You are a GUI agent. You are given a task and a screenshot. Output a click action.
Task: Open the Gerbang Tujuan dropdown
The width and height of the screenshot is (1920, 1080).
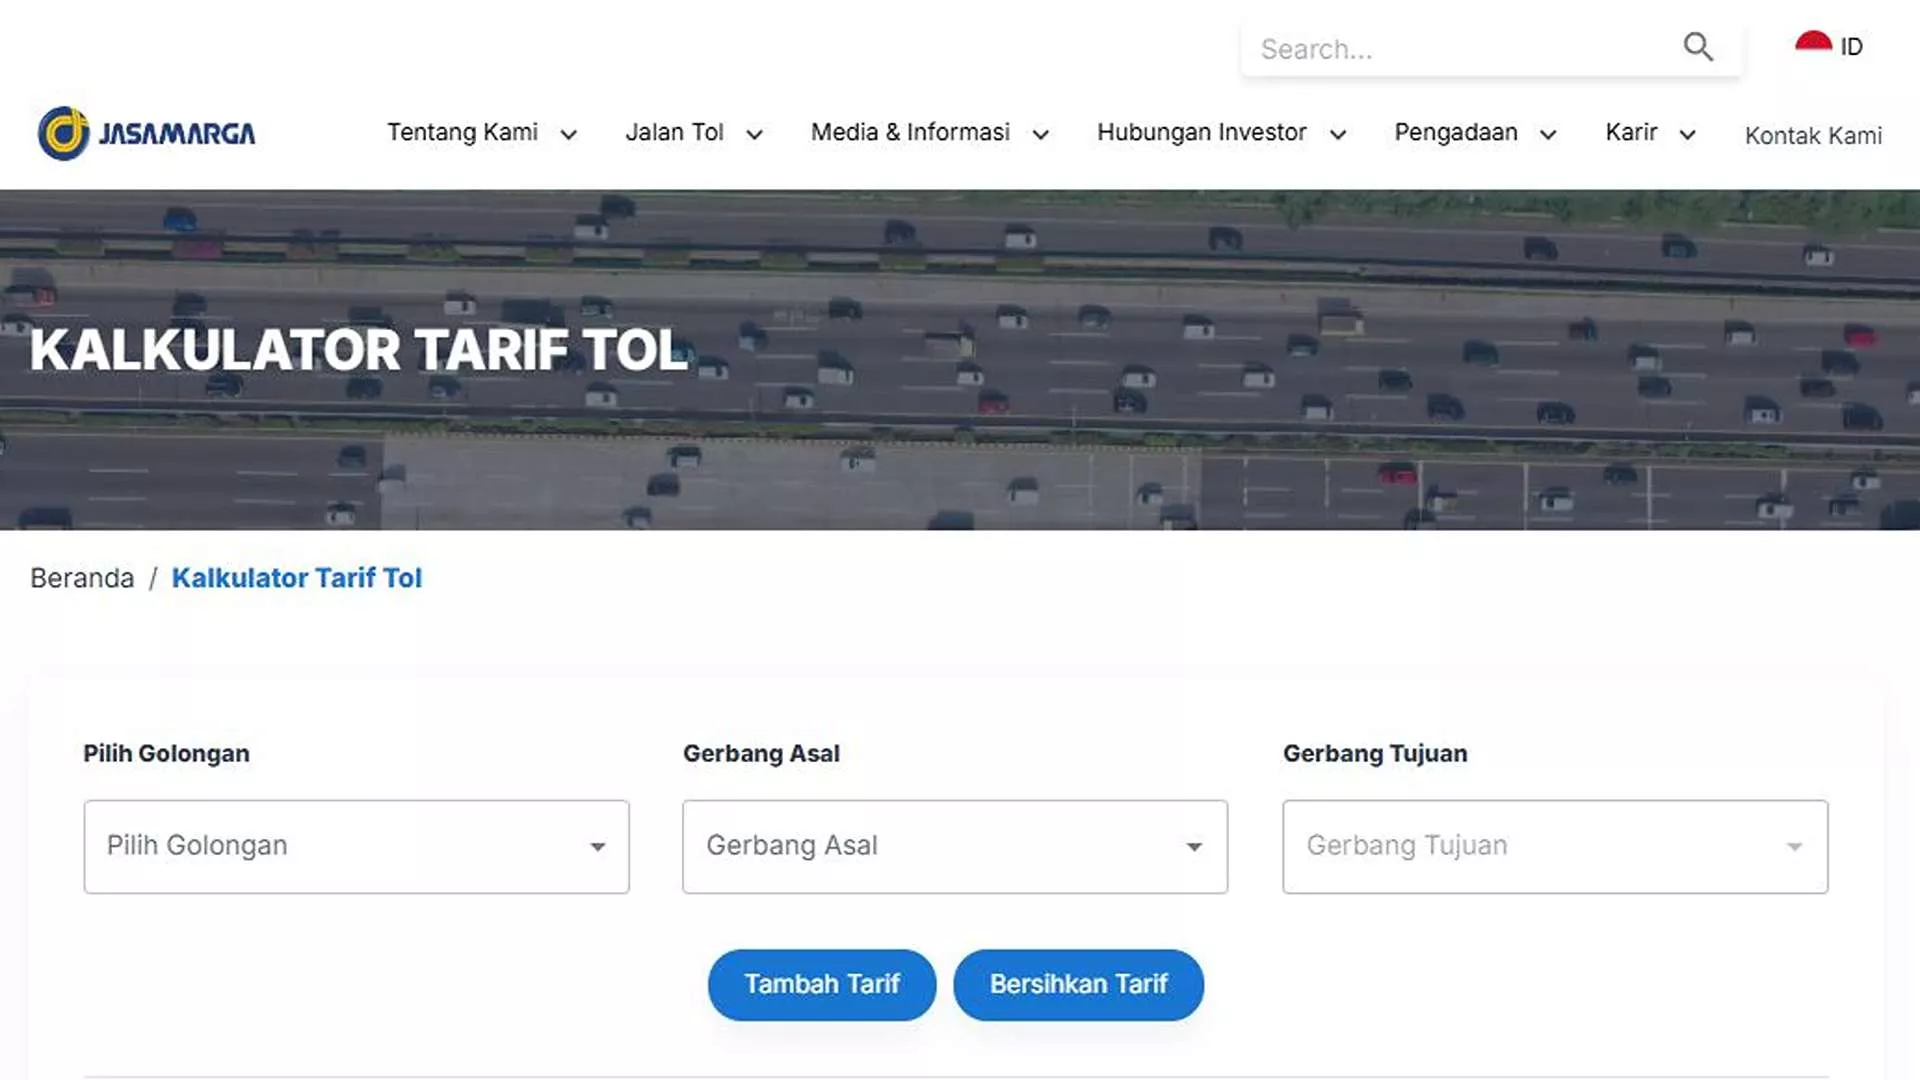click(1554, 846)
